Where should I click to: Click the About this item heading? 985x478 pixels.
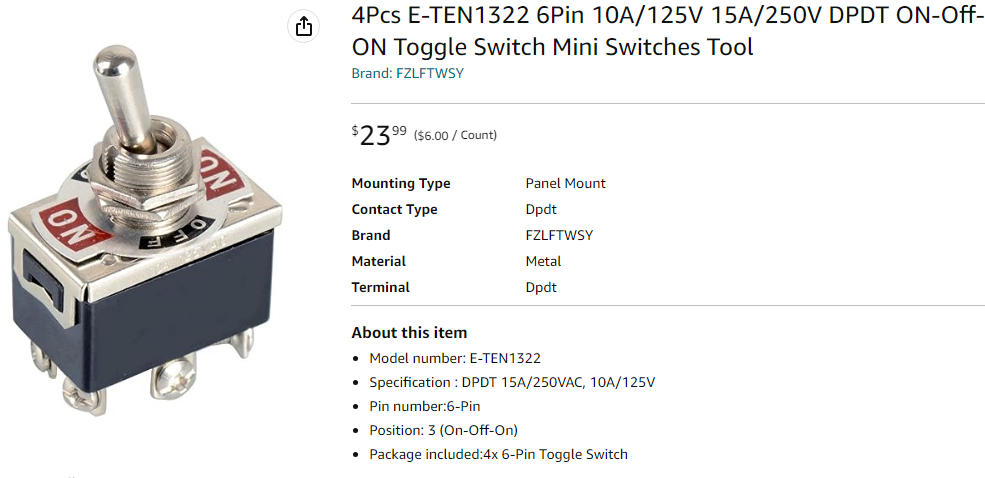click(409, 333)
